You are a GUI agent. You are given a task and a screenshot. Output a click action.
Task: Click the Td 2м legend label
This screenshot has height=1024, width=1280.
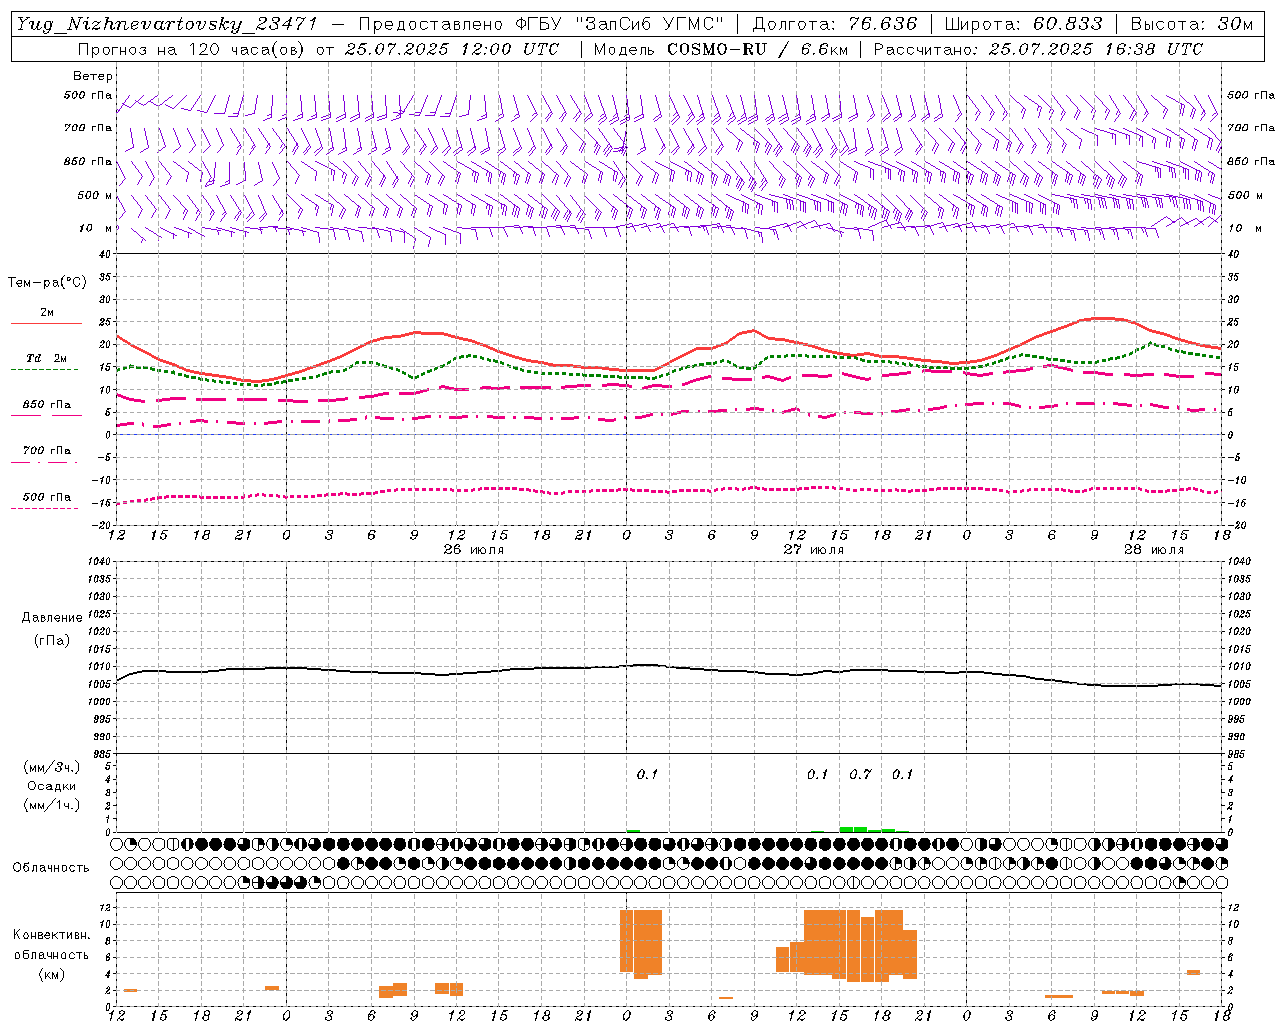pos(47,358)
